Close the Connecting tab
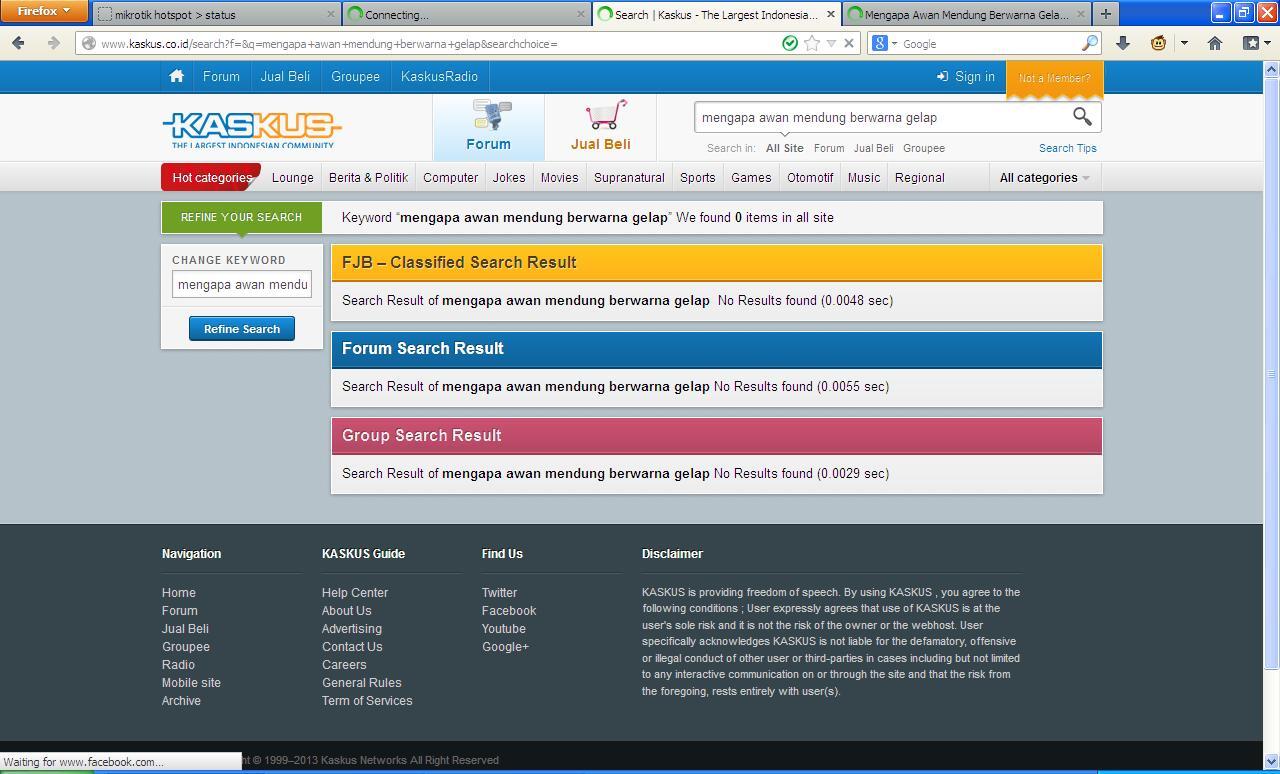The height and width of the screenshot is (774, 1280). pos(581,14)
